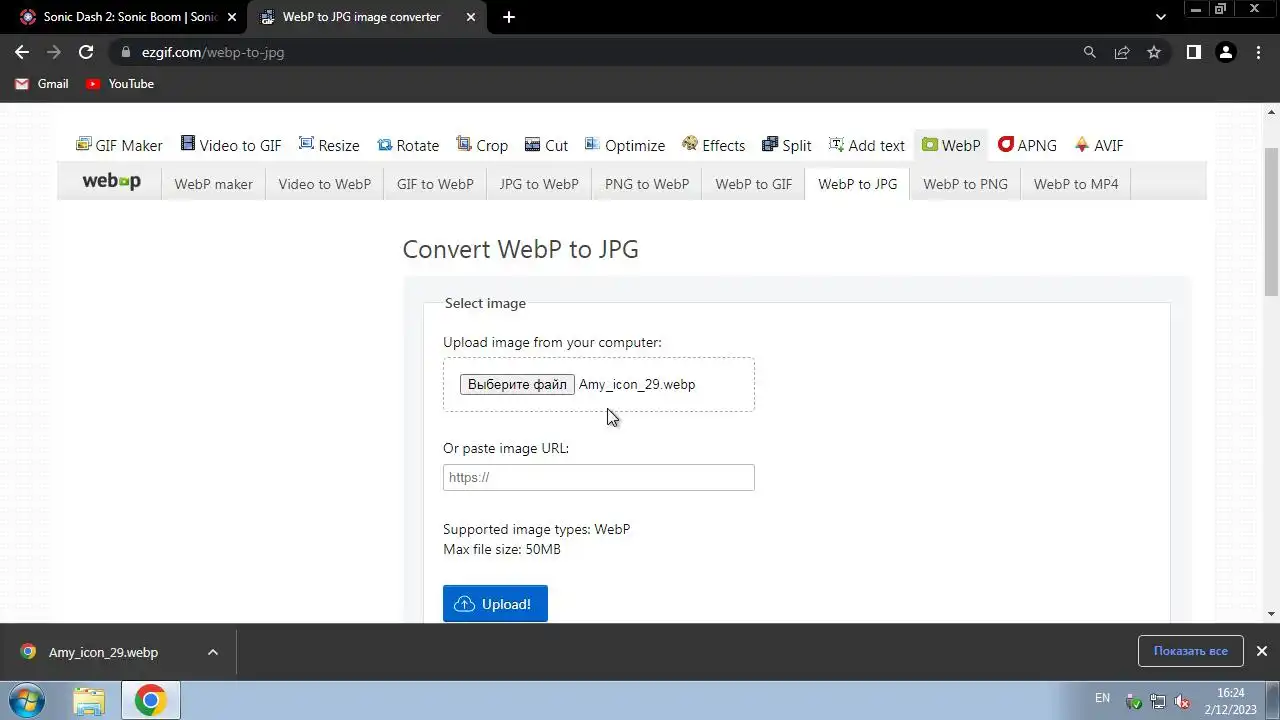The image size is (1280, 720).
Task: Open the Effects tool
Action: coord(714,145)
